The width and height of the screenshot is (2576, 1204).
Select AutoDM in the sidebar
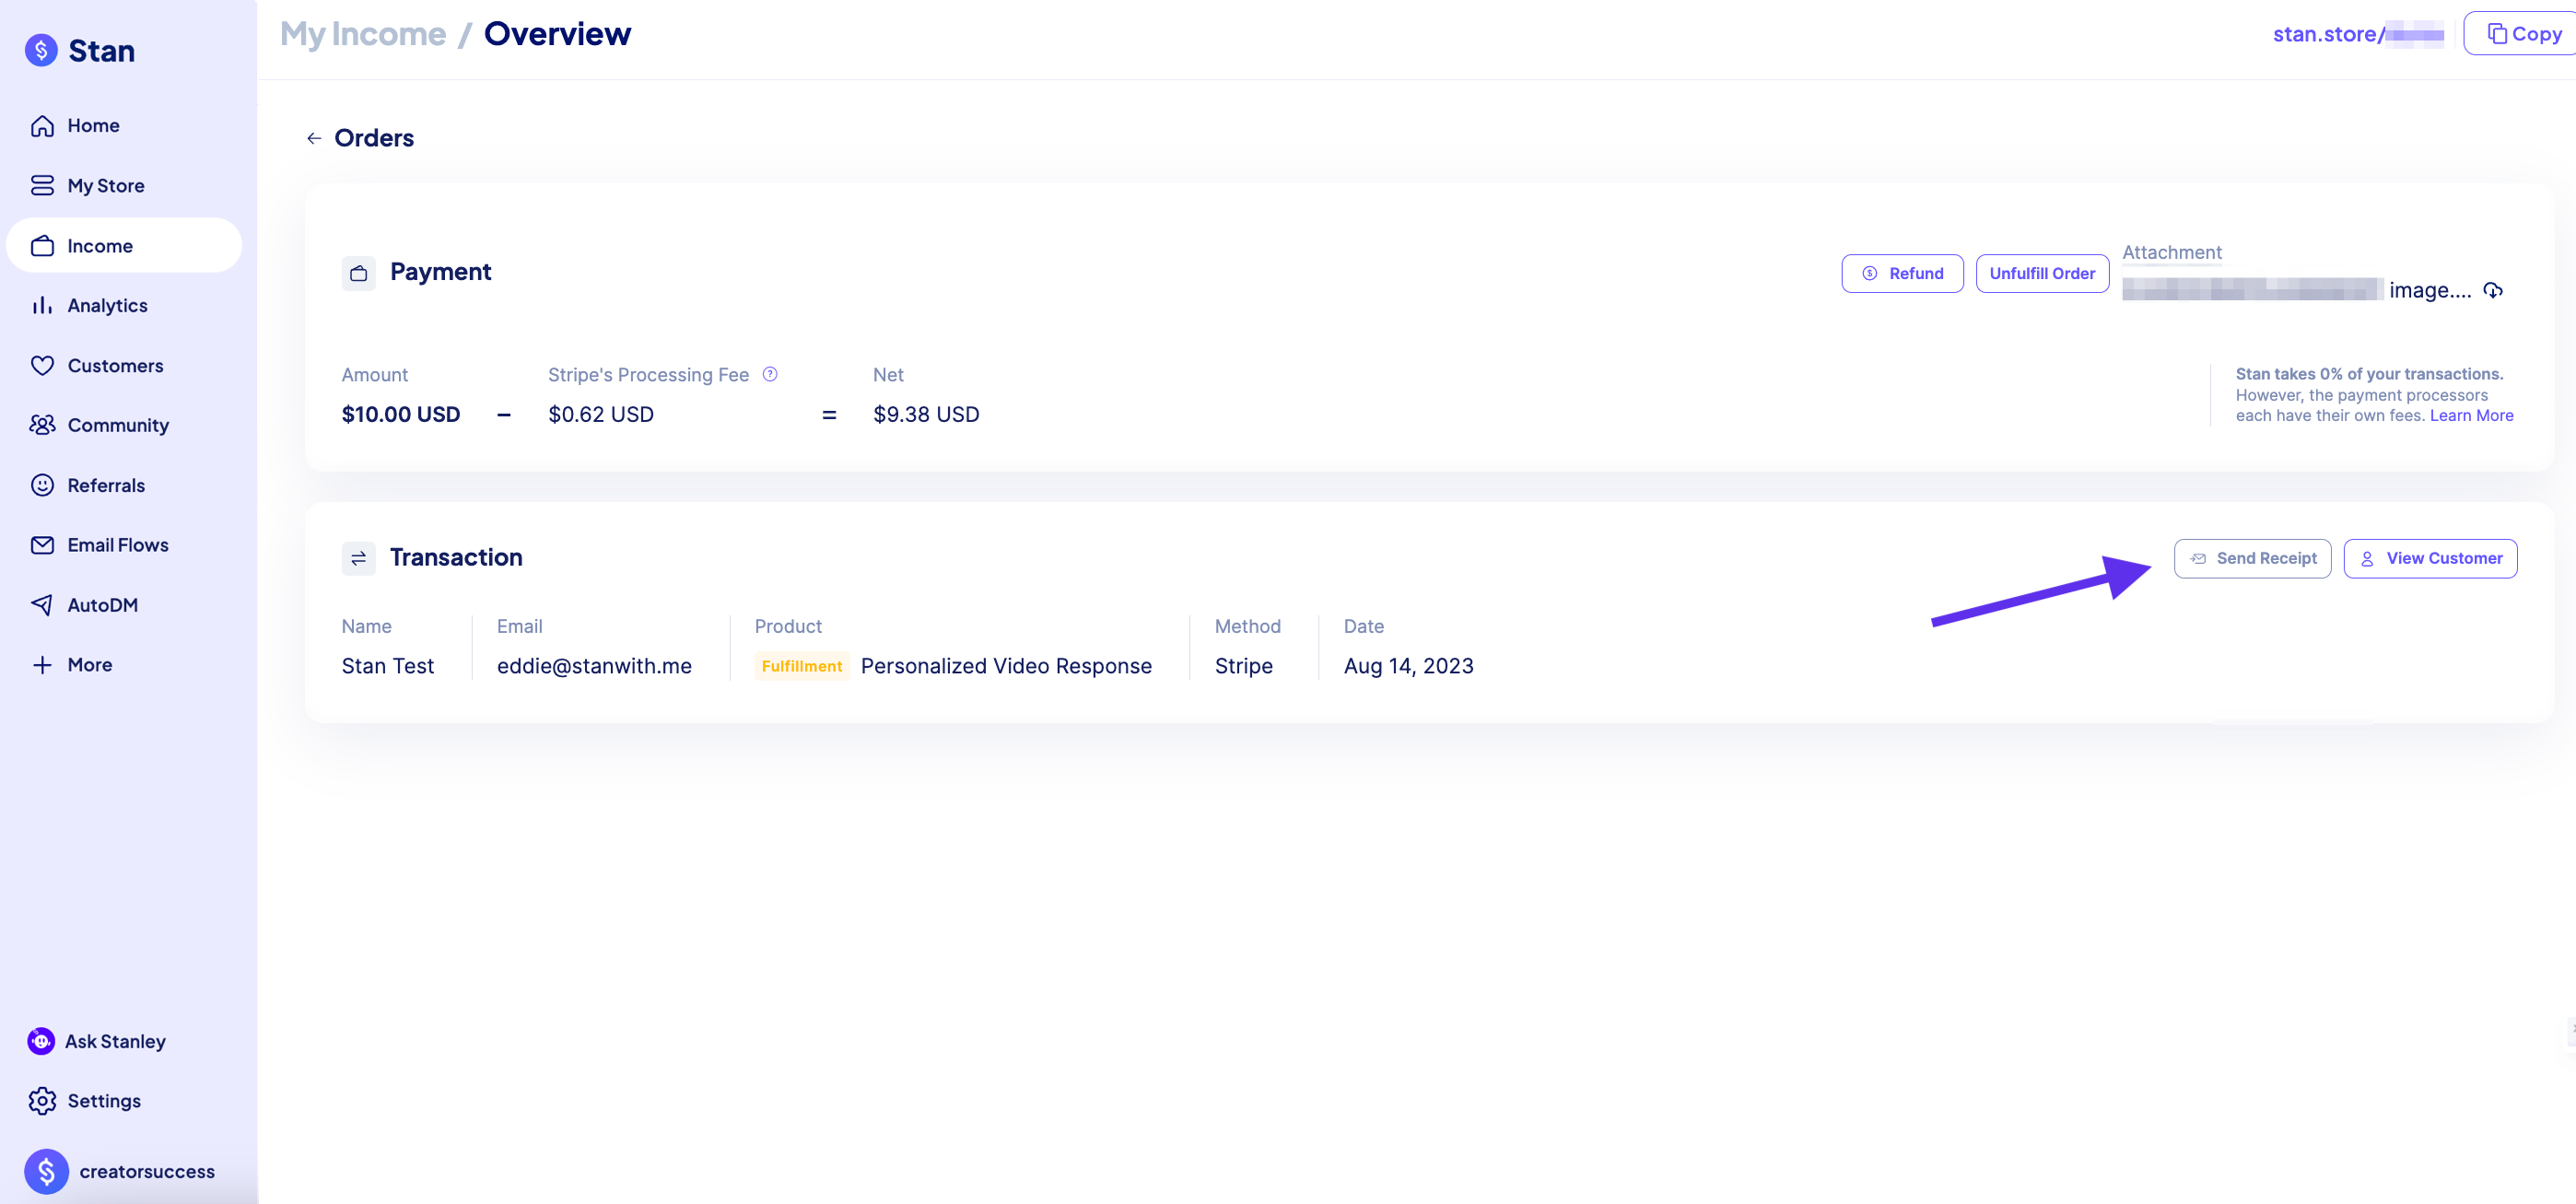[102, 605]
